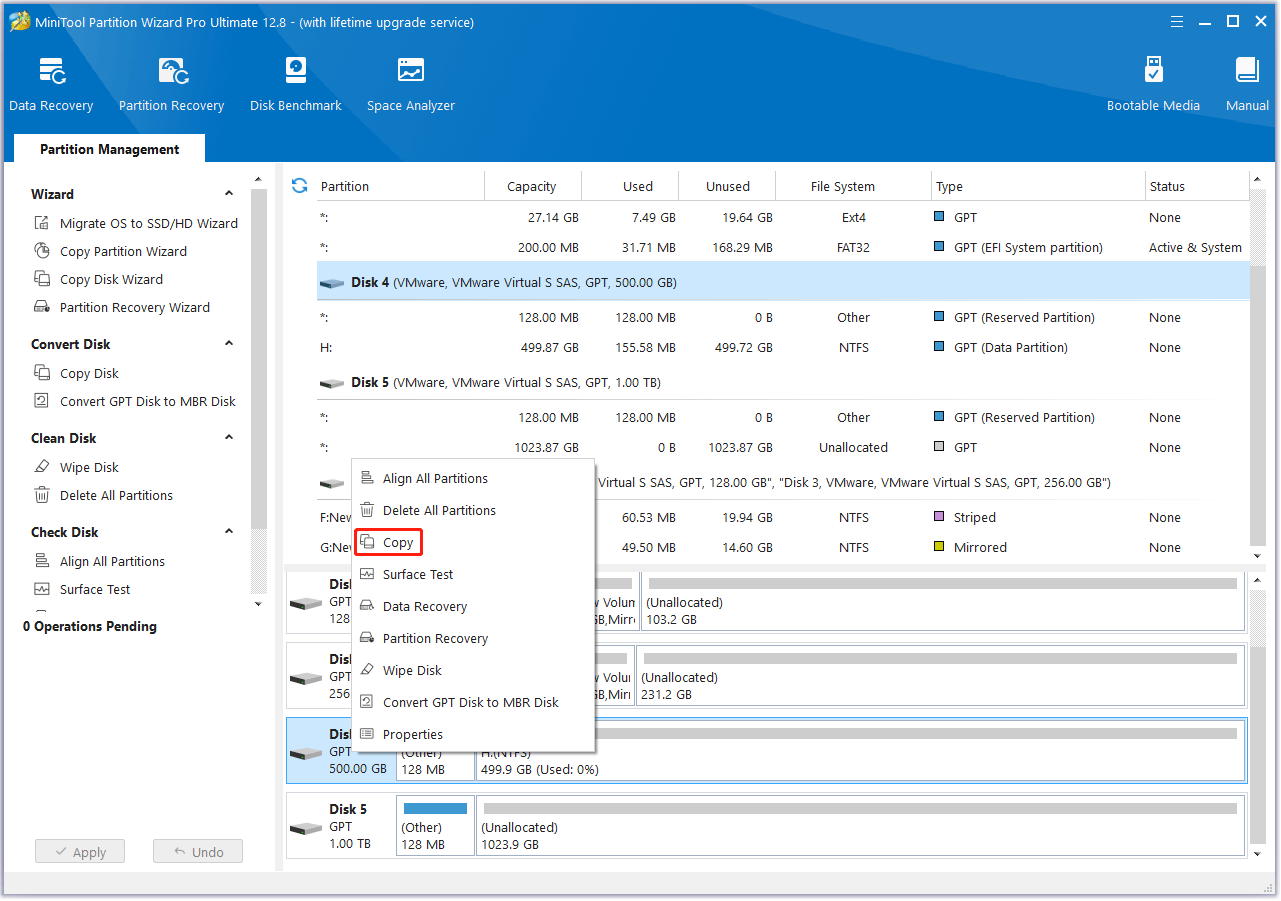The image size is (1281, 901).
Task: Choose Surface Test from context menu
Action: coord(473,574)
